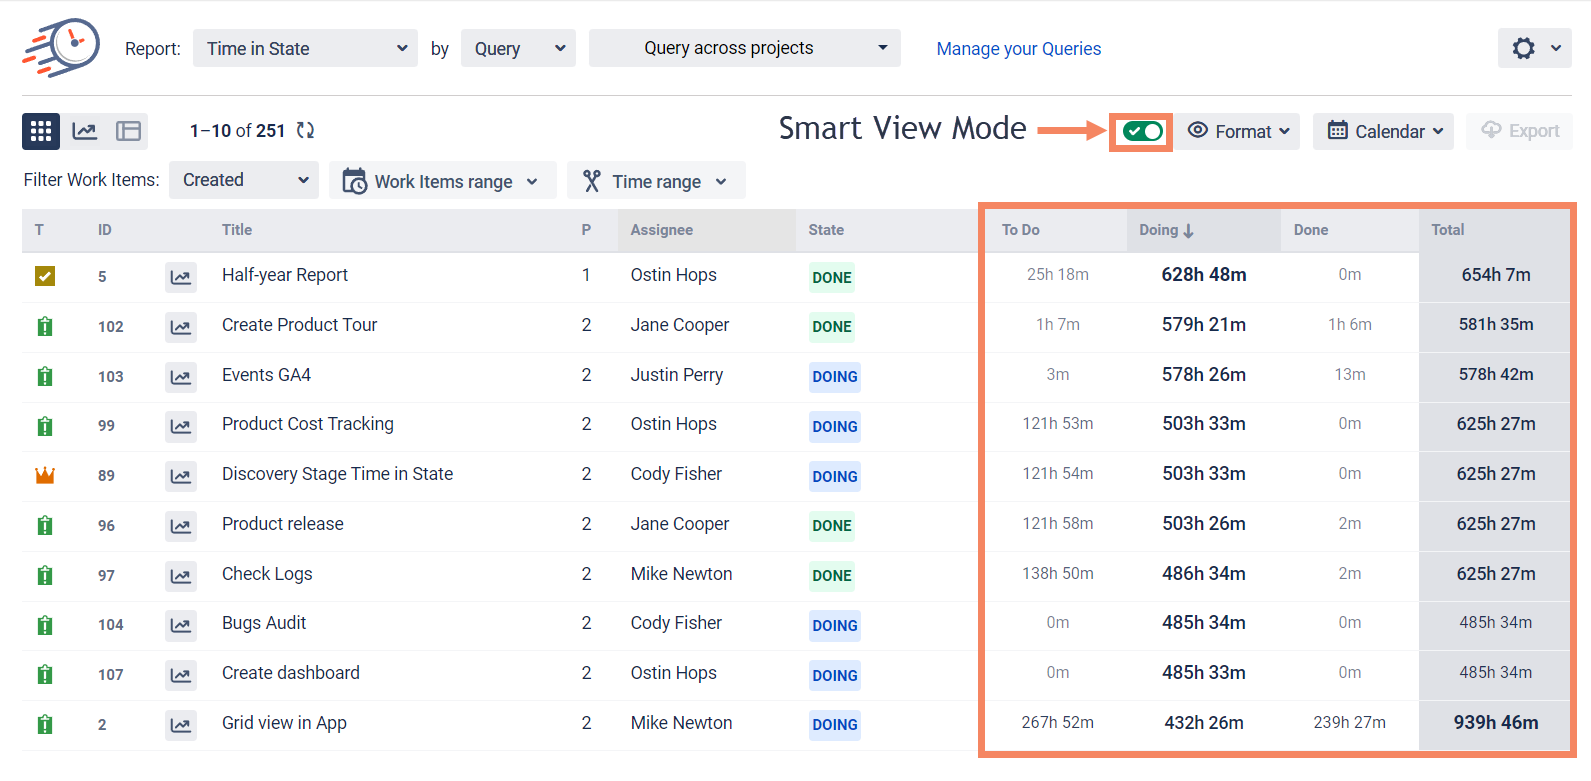1591x781 pixels.
Task: Select the Create Product Tour title
Action: point(299,325)
